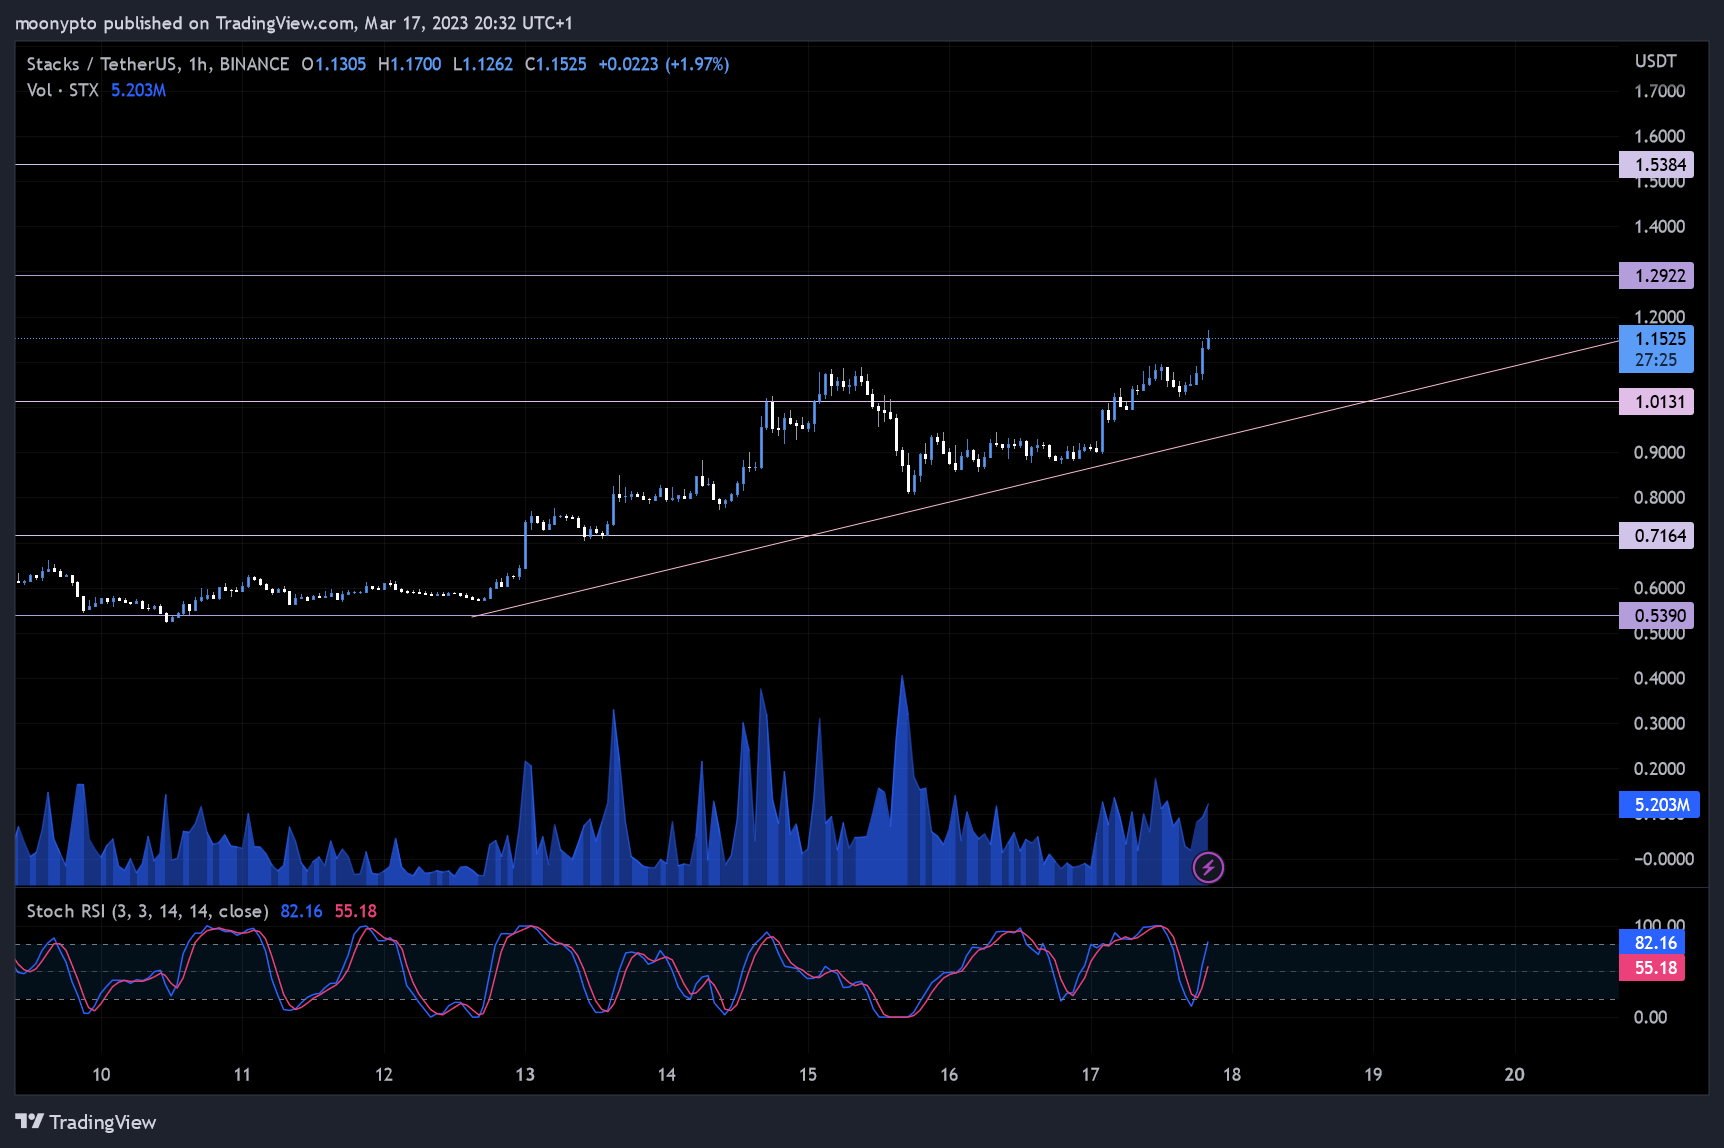Image resolution: width=1724 pixels, height=1148 pixels.
Task: Click the O1.1305 open value in header
Action: (x=334, y=64)
